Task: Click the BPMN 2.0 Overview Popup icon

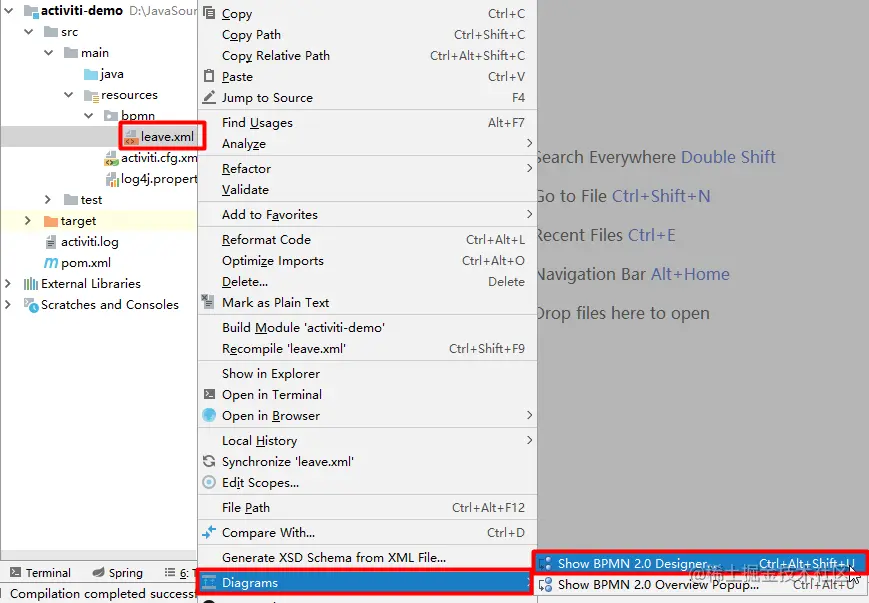Action: click(x=545, y=585)
